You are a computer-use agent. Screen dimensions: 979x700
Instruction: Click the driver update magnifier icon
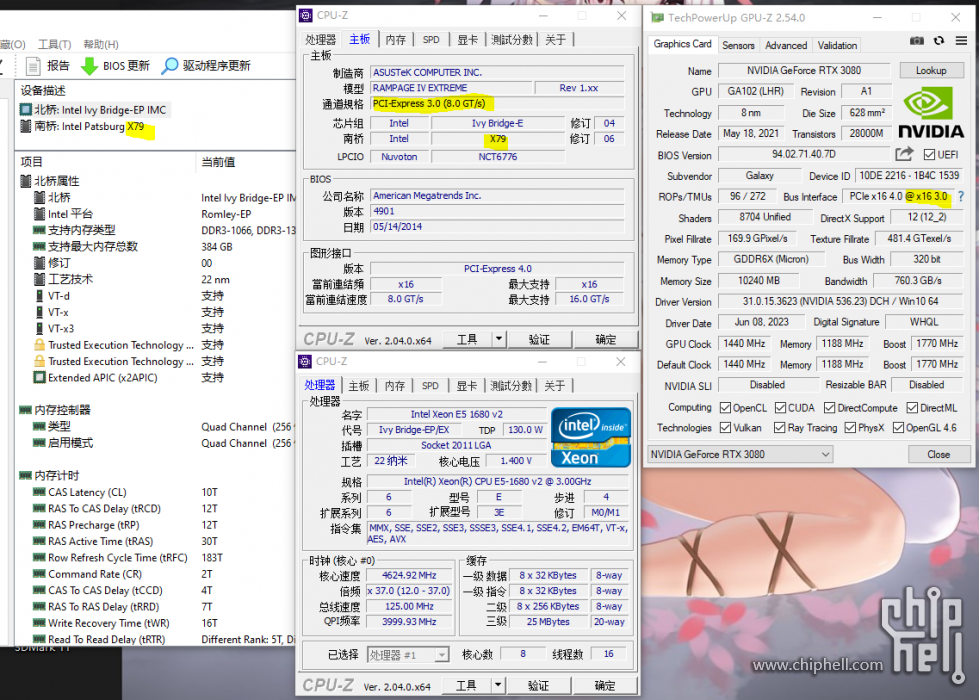(x=169, y=66)
